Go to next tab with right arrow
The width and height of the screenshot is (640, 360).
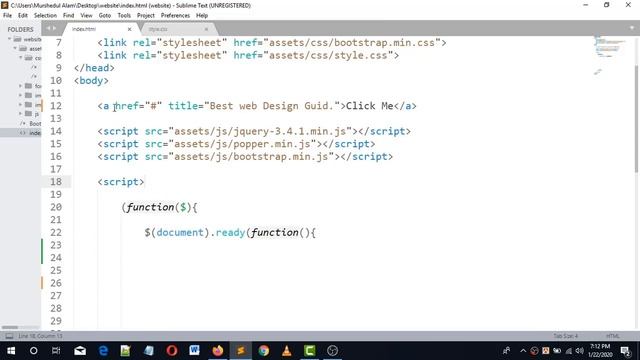coord(54,28)
